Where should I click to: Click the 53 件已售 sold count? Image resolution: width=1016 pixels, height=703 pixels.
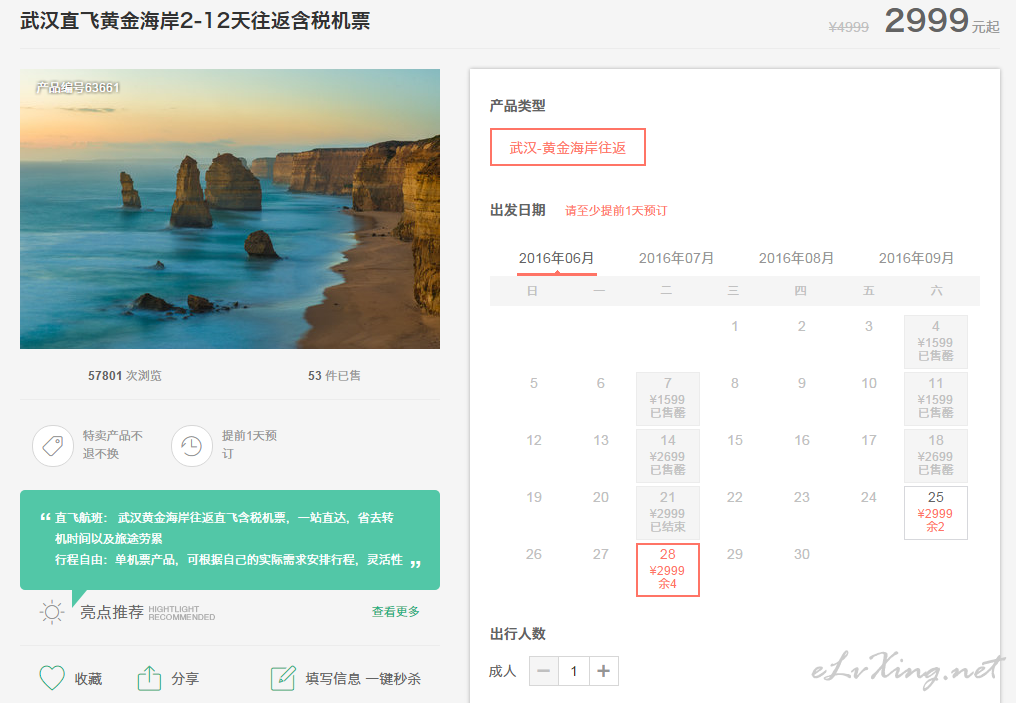tap(334, 376)
